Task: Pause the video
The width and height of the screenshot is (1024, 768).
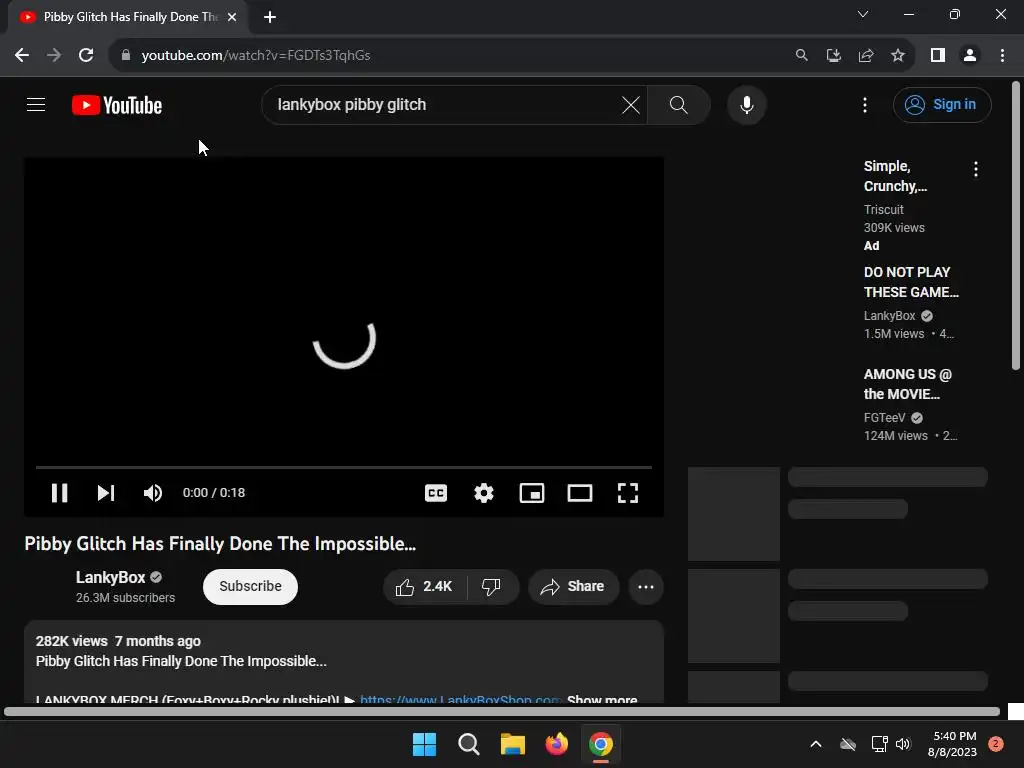Action: (59, 493)
